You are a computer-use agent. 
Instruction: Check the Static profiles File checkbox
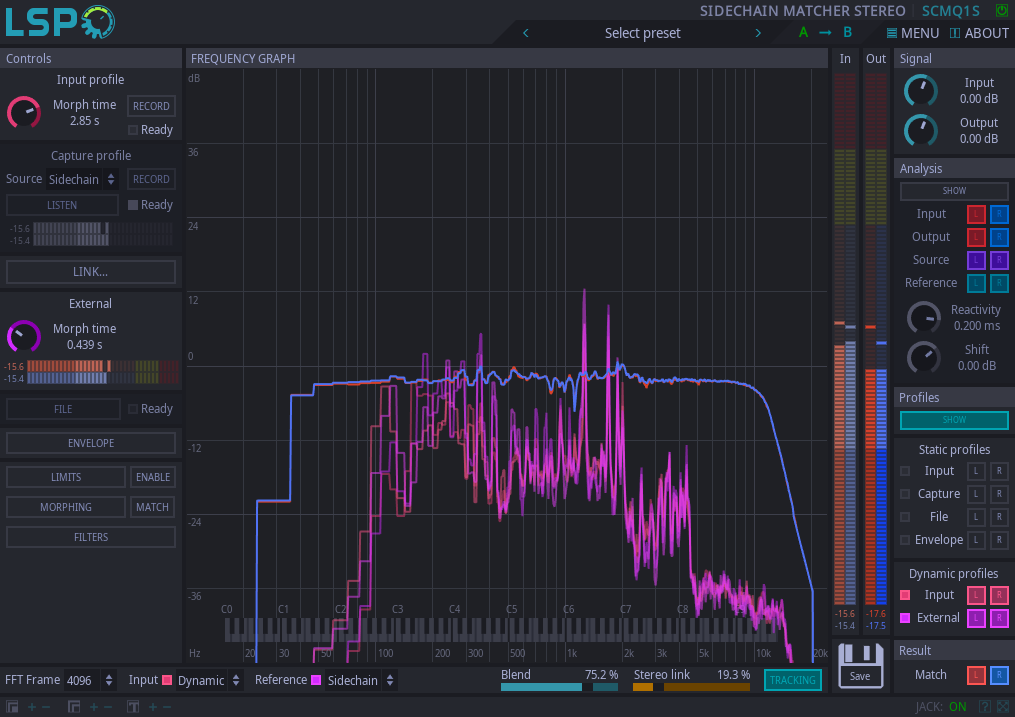[x=906, y=517]
